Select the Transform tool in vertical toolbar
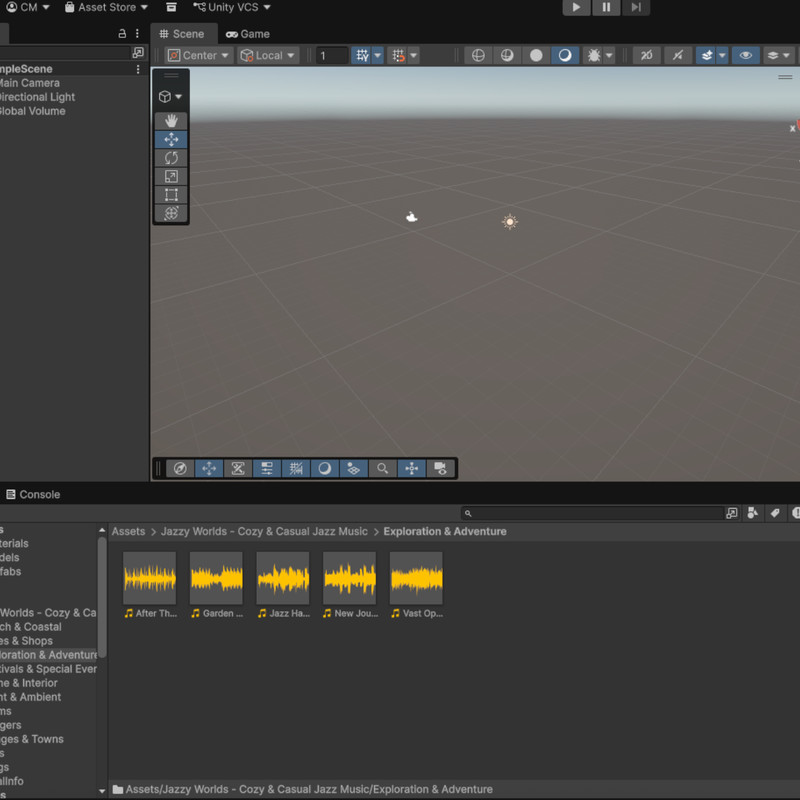 click(171, 213)
